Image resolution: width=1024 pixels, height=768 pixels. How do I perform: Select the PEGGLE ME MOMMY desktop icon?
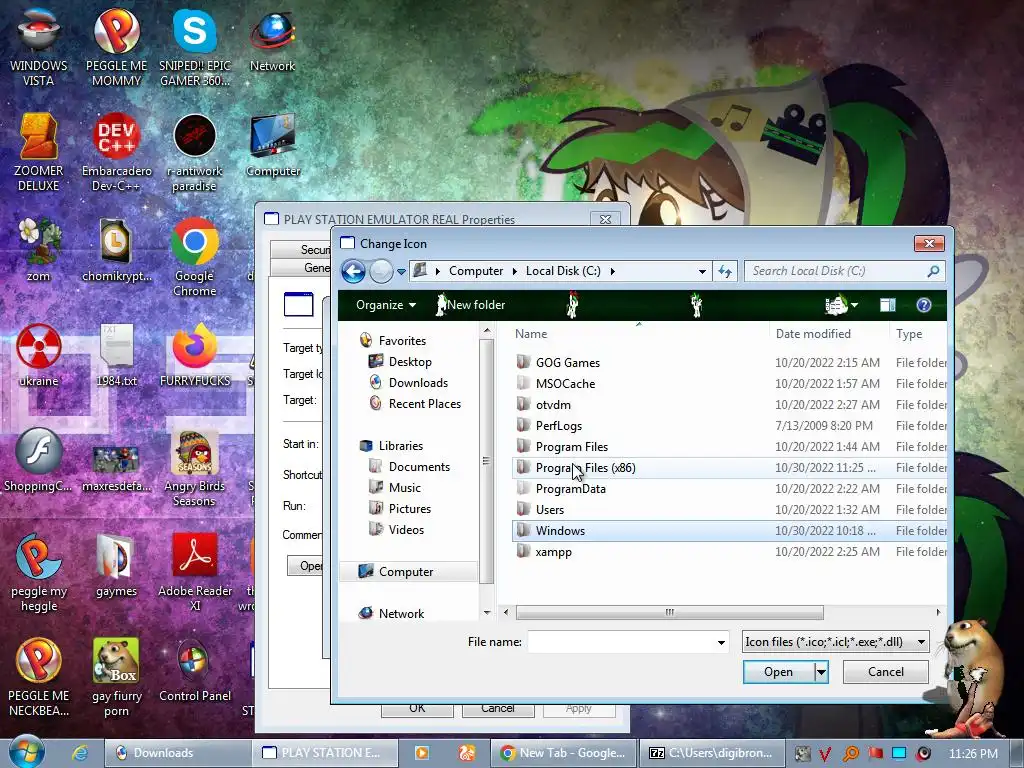(116, 47)
